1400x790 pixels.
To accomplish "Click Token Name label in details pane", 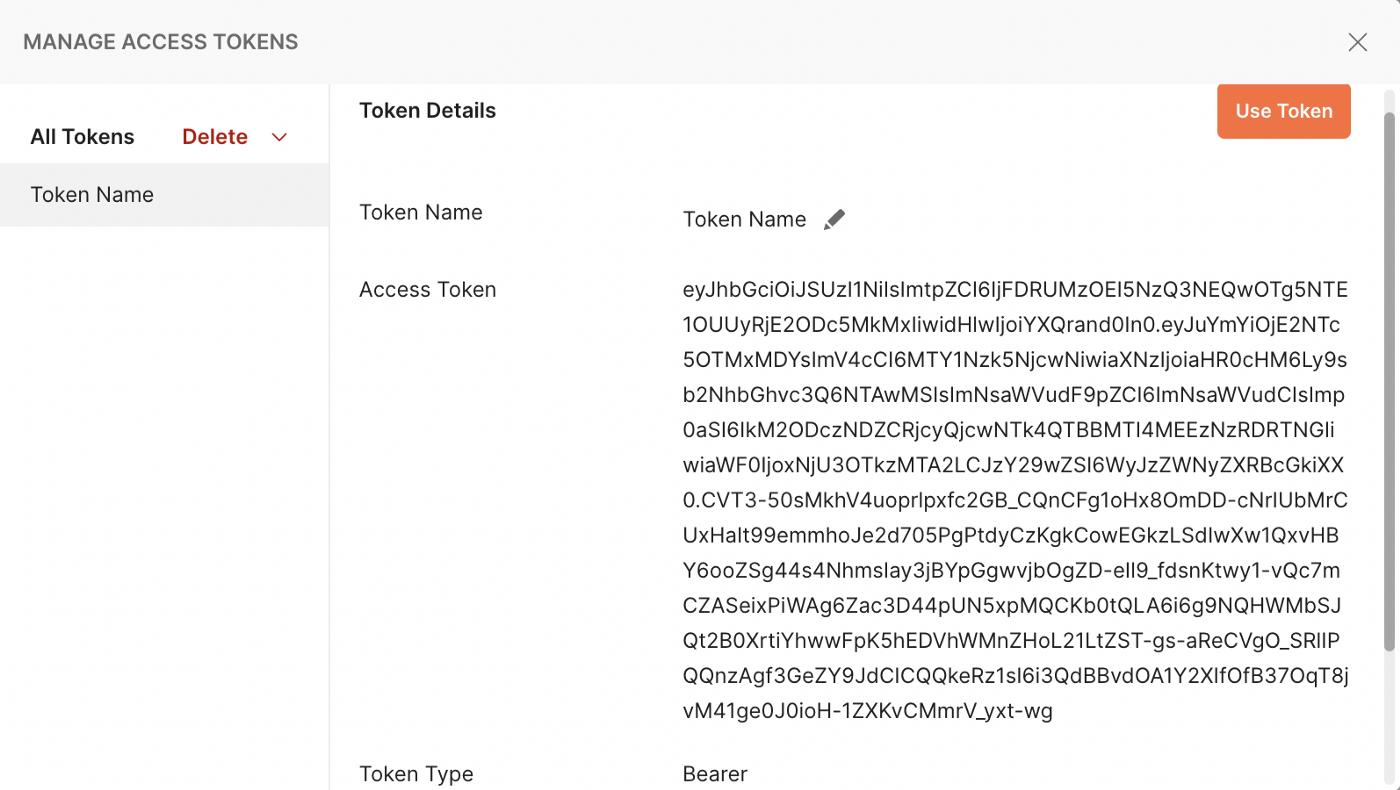I will (x=420, y=212).
